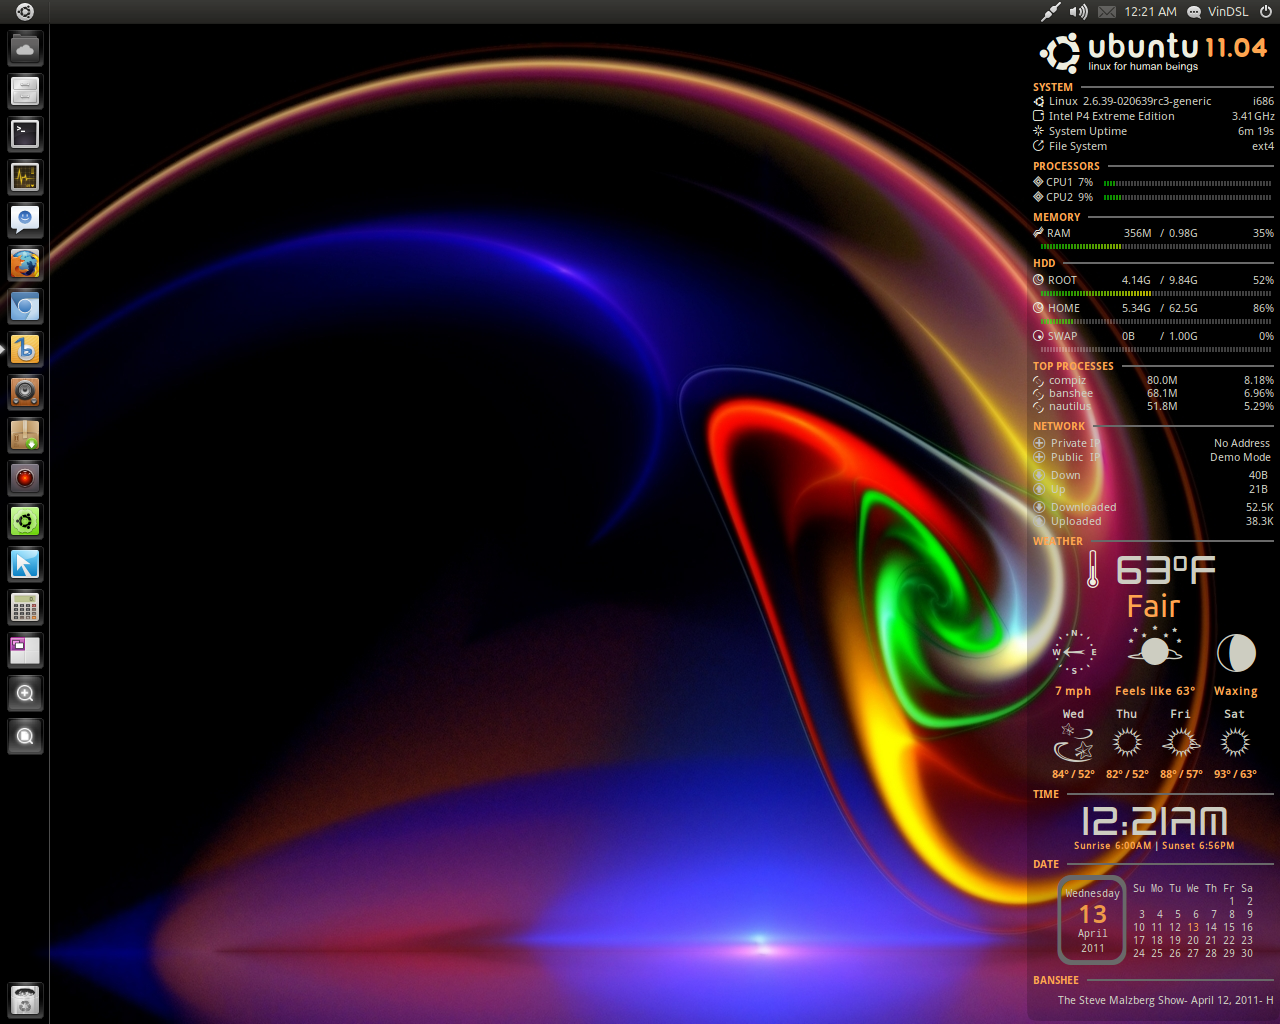Viewport: 1280px width, 1024px height.
Task: Open the Files & Folders lens
Action: pos(25,736)
